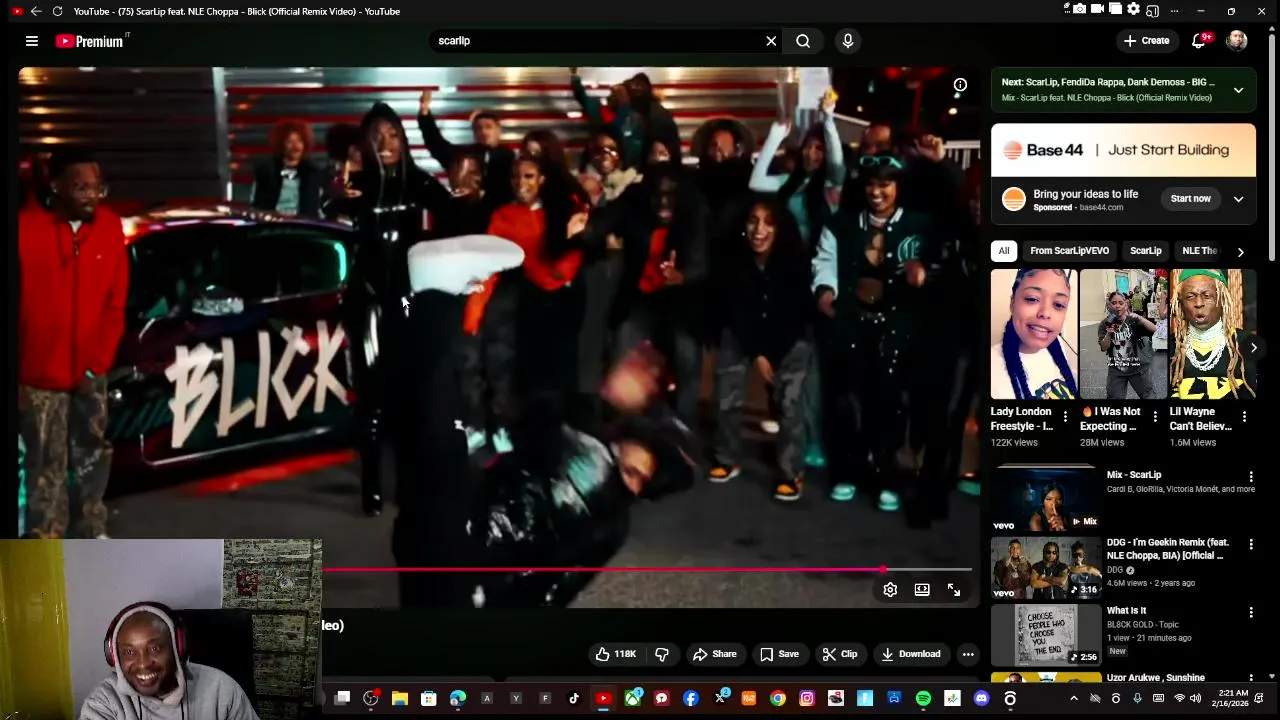Show next shorts with right arrow
The height and width of the screenshot is (720, 1280).
tap(1253, 348)
